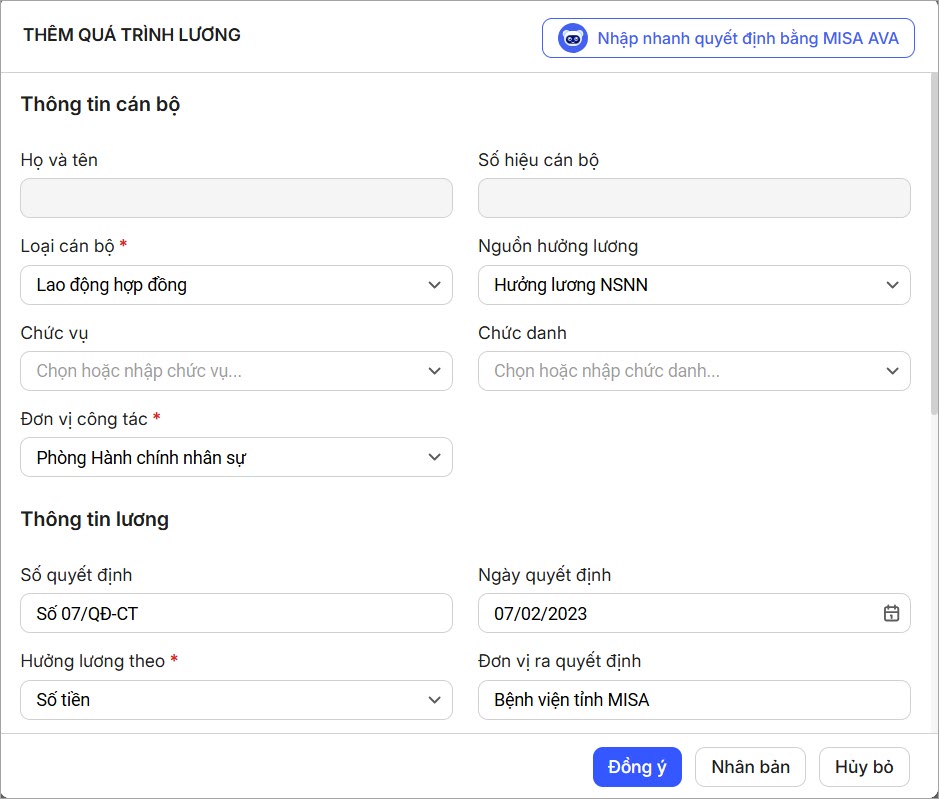Image resolution: width=939 pixels, height=799 pixels.
Task: Click the MISA AVA robot icon
Action: click(x=573, y=39)
